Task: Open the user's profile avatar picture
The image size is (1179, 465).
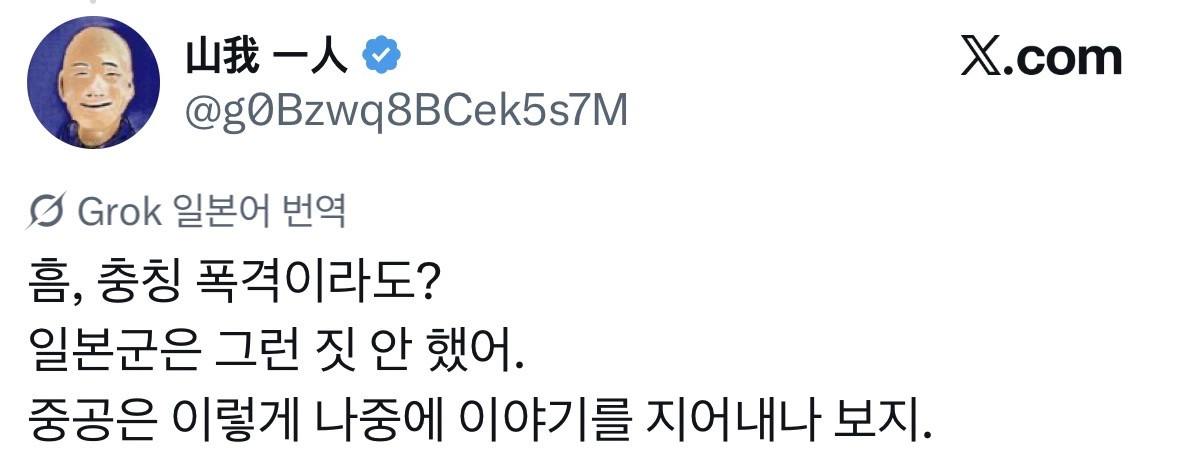Action: click(93, 82)
